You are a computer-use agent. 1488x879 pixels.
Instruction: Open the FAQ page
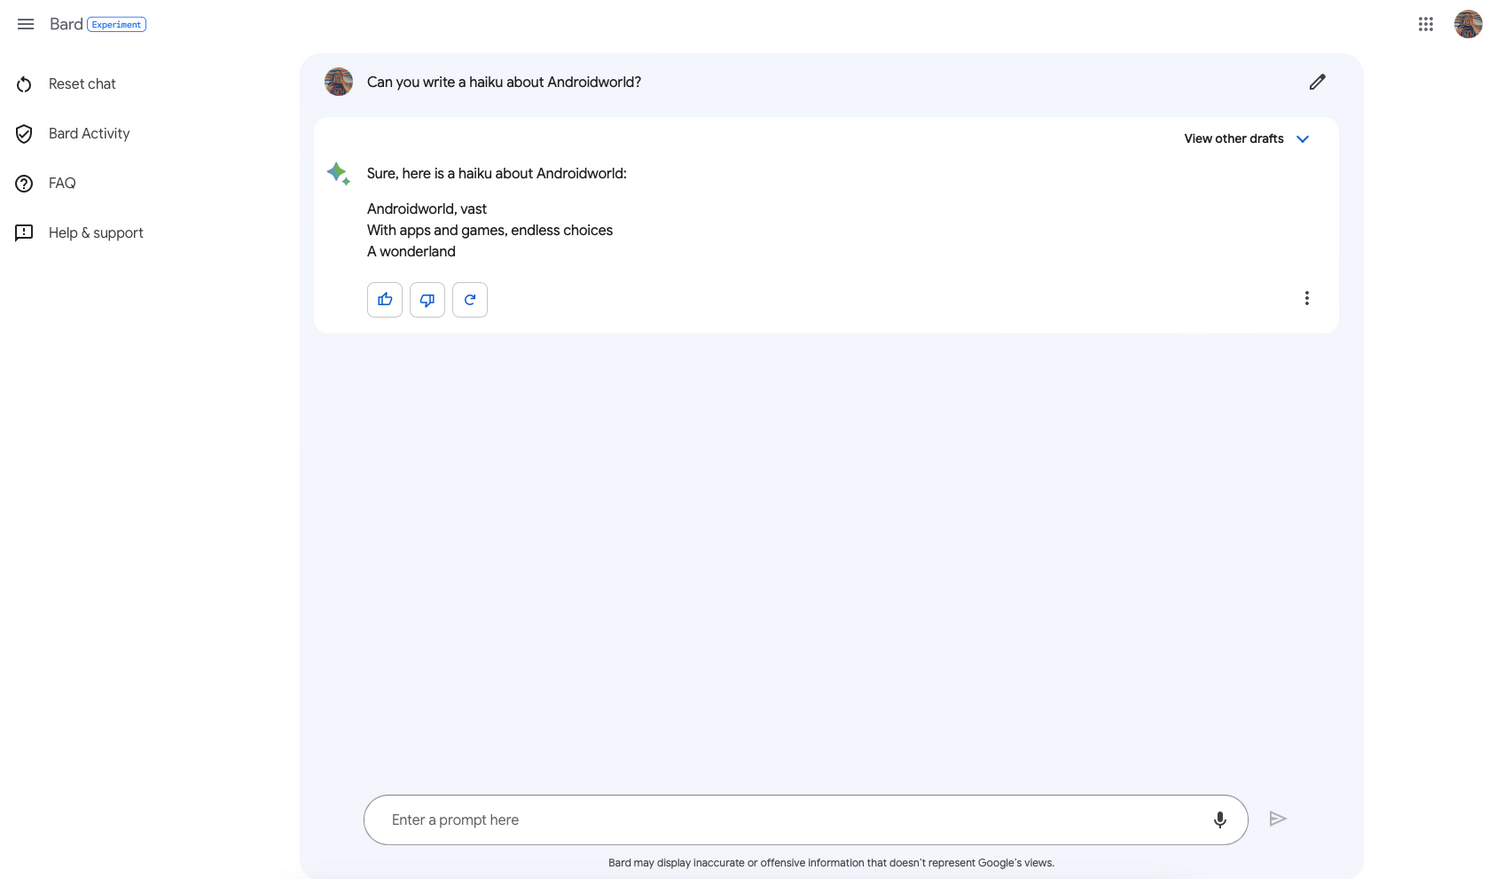pyautogui.click(x=62, y=183)
